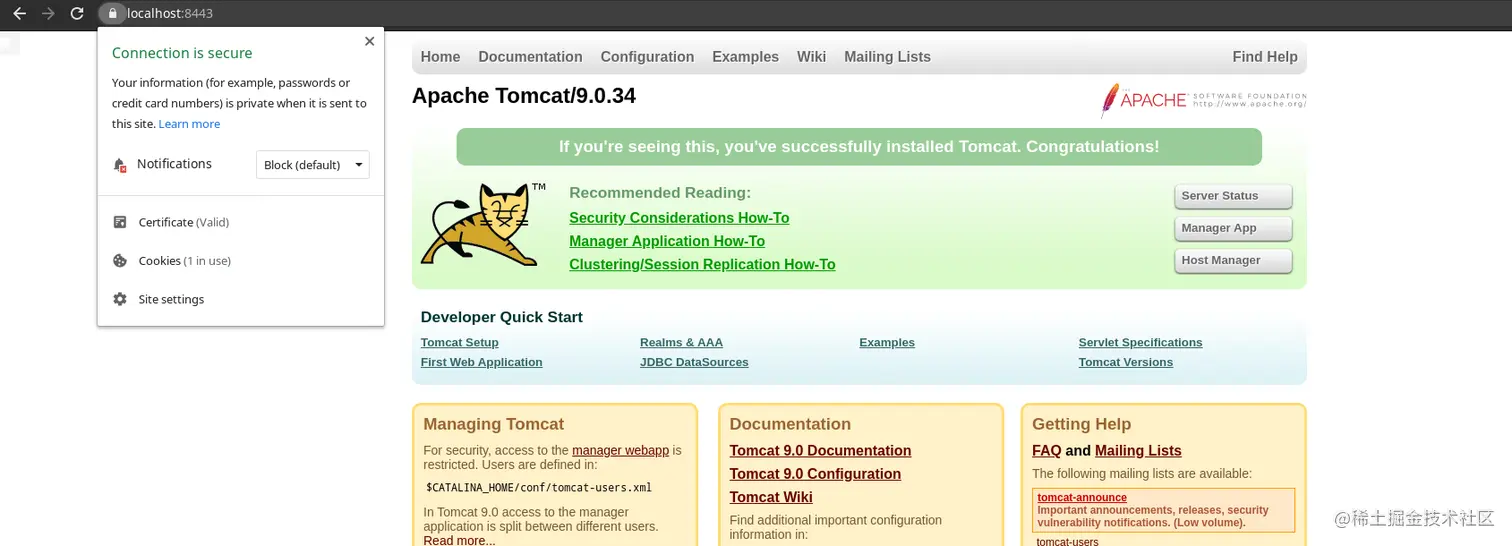Image resolution: width=1512 pixels, height=546 pixels.
Task: Click the browser forward arrow
Action: 48,13
